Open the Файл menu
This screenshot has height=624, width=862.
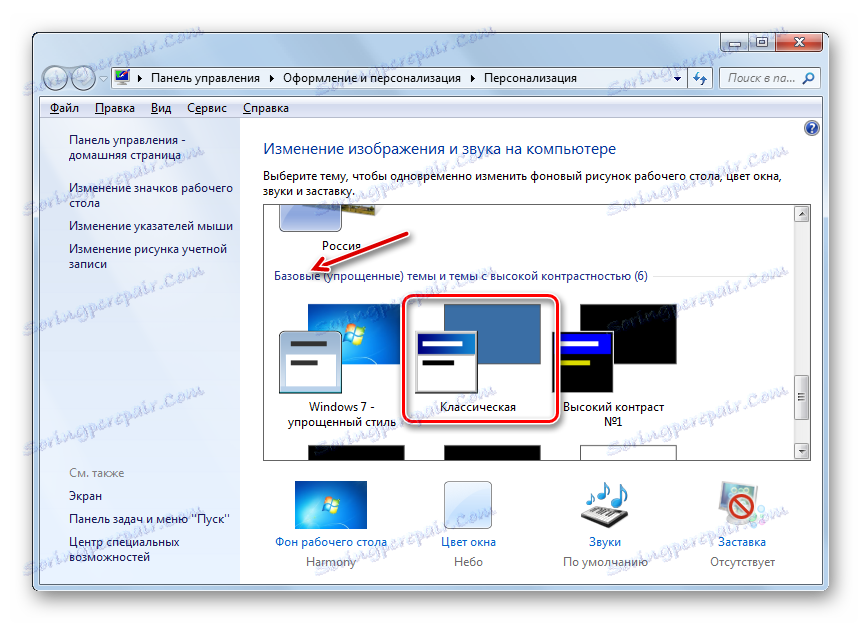[64, 108]
